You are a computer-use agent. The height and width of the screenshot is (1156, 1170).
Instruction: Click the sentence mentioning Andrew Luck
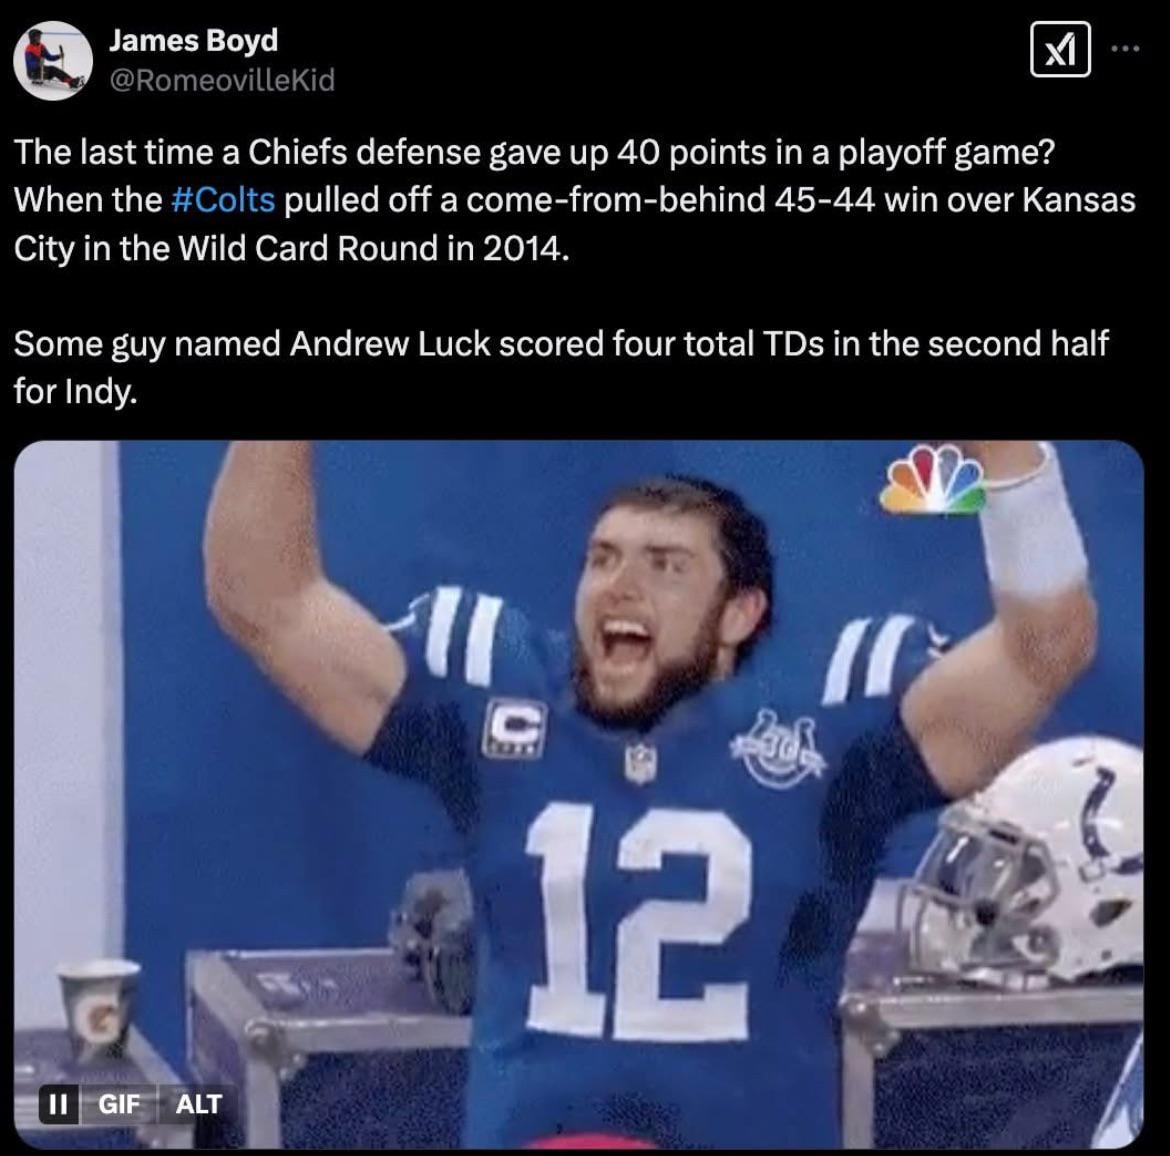pos(561,367)
